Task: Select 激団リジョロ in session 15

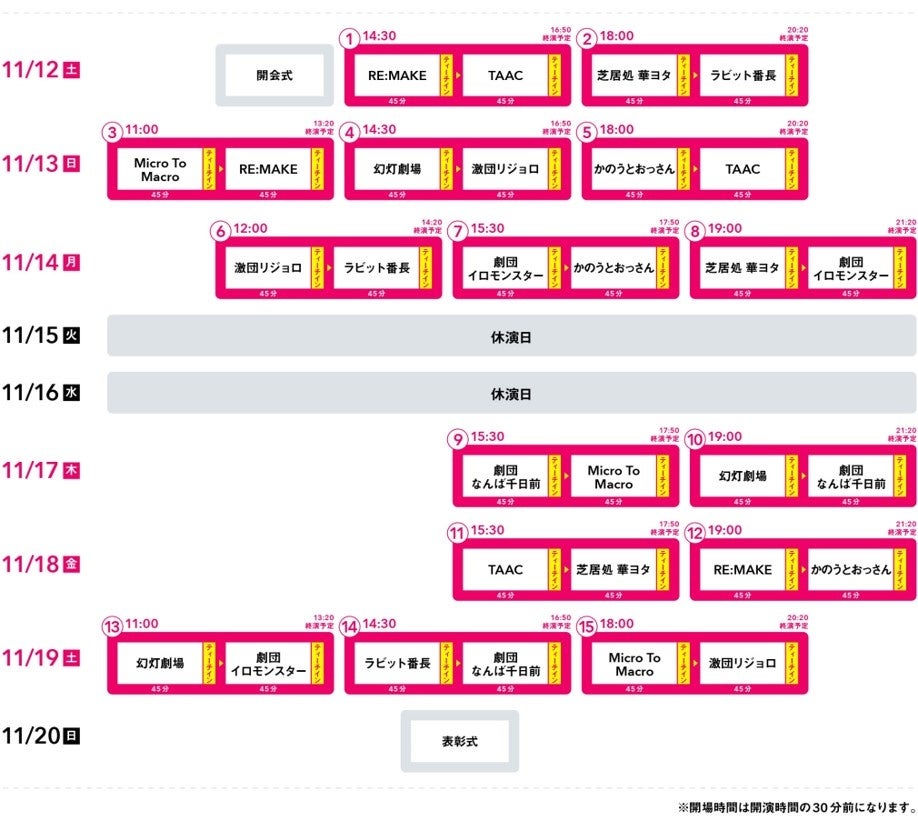Action: tap(742, 664)
